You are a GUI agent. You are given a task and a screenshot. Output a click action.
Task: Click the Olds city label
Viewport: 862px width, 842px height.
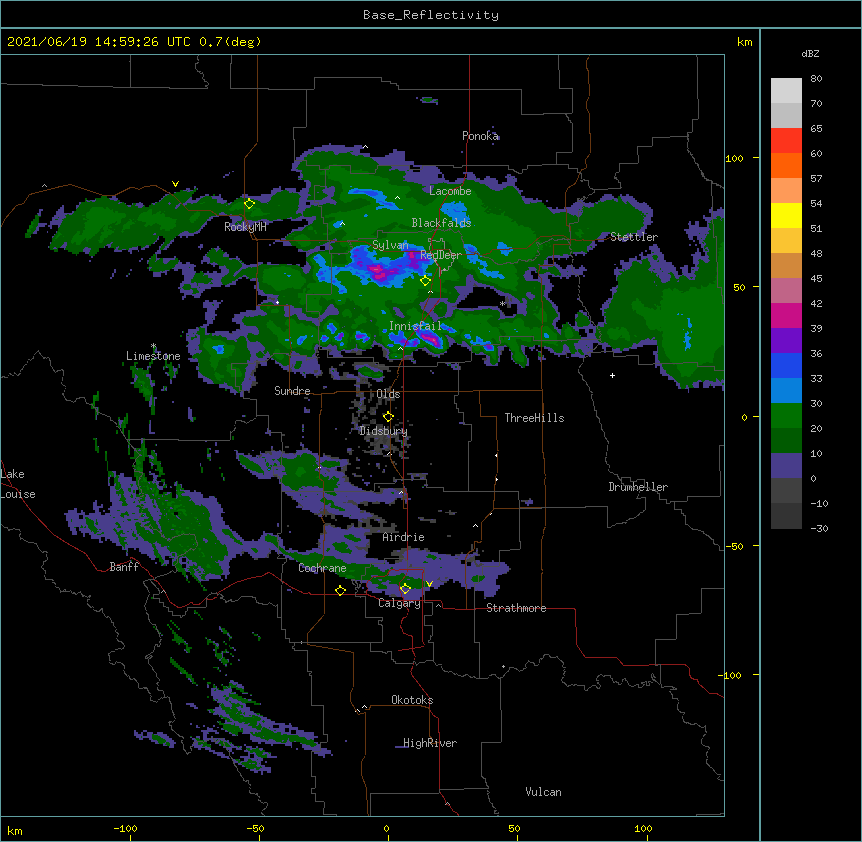(x=388, y=394)
